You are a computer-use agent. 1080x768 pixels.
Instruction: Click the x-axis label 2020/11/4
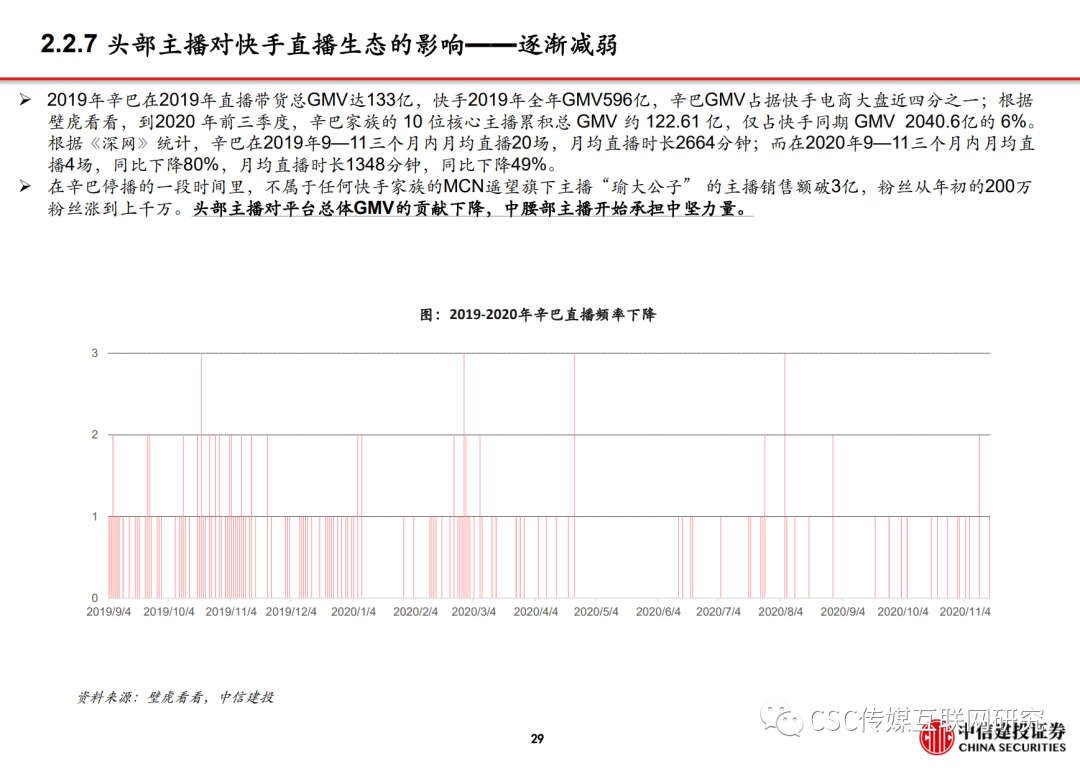(x=965, y=612)
